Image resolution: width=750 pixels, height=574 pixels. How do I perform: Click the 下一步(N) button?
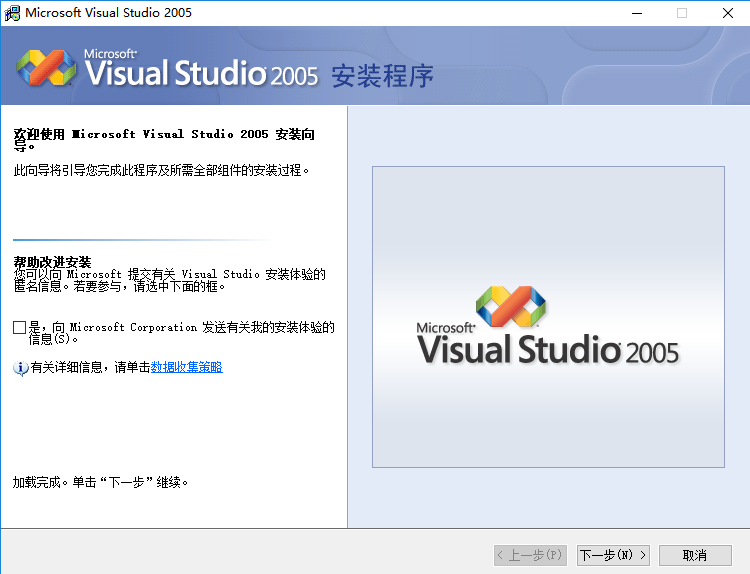[613, 555]
